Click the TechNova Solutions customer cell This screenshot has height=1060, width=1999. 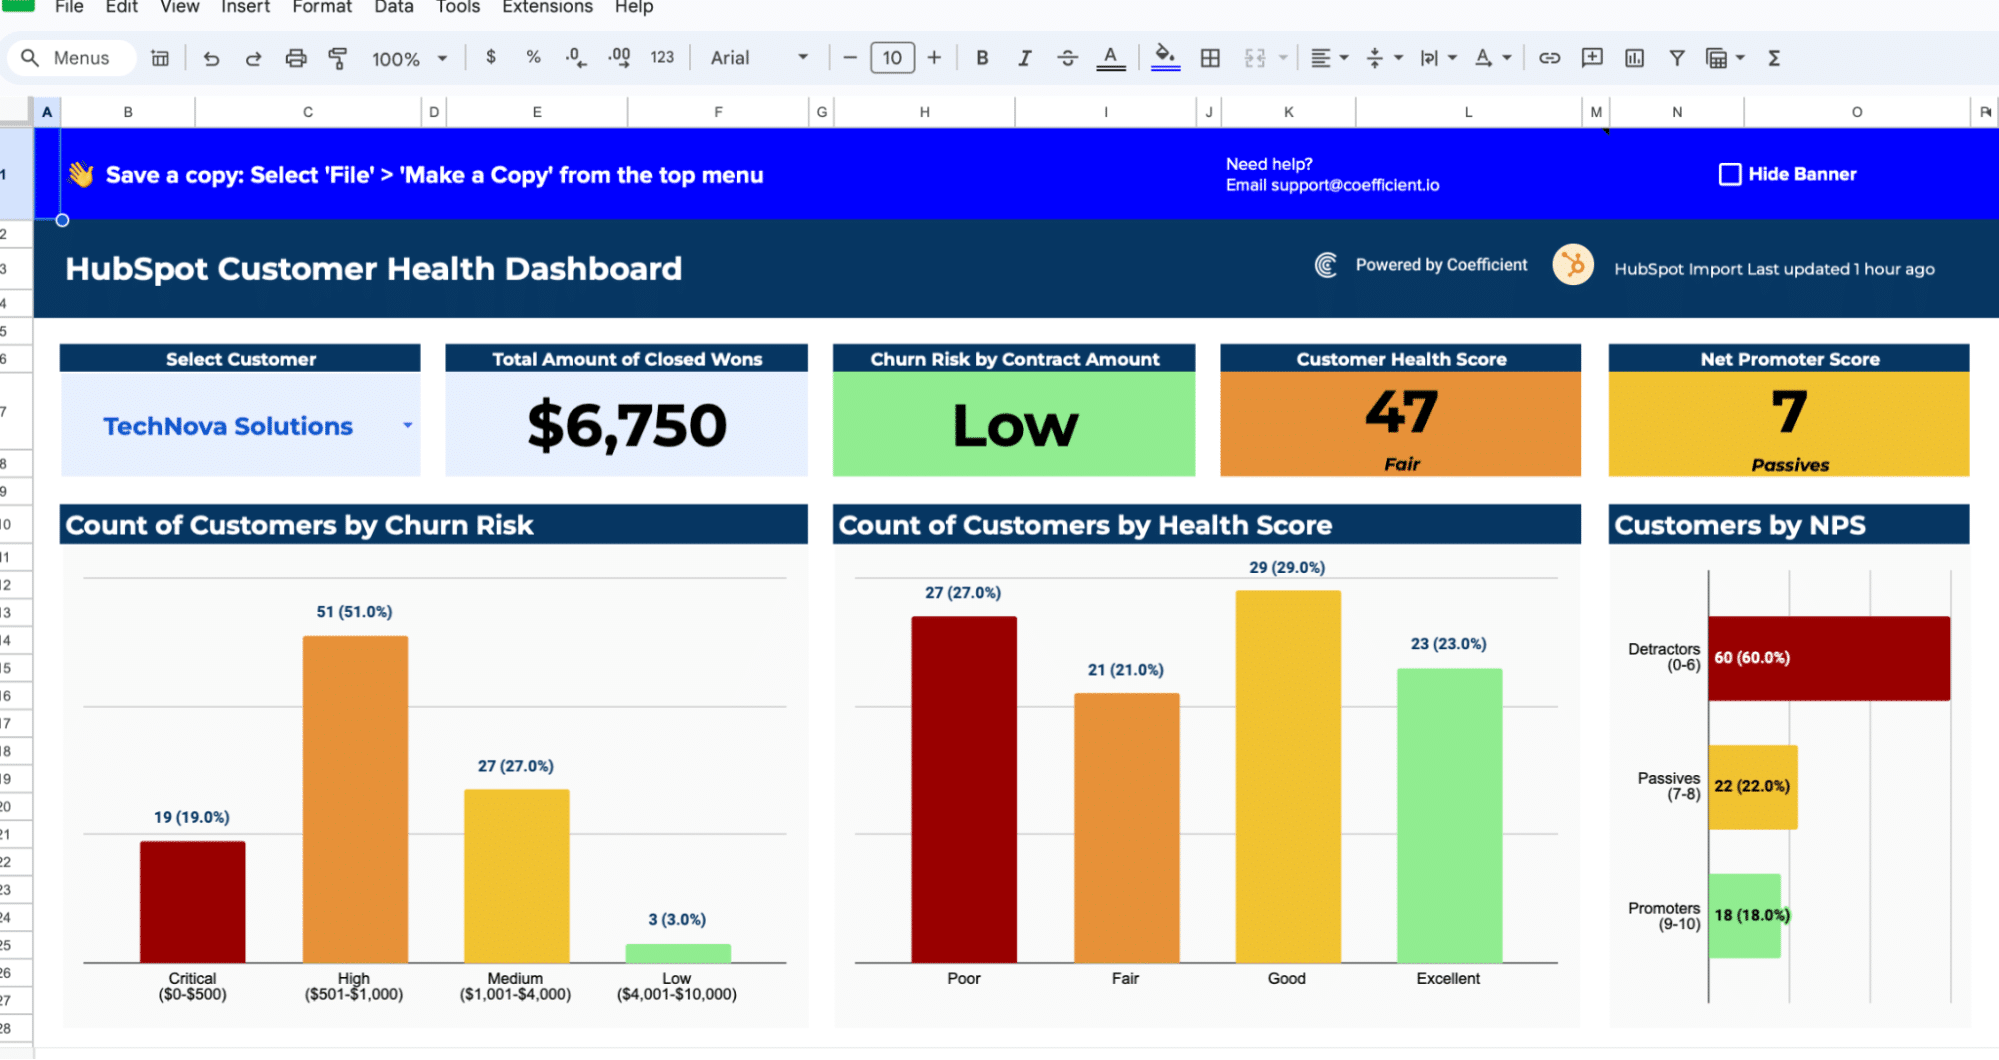pyautogui.click(x=240, y=425)
